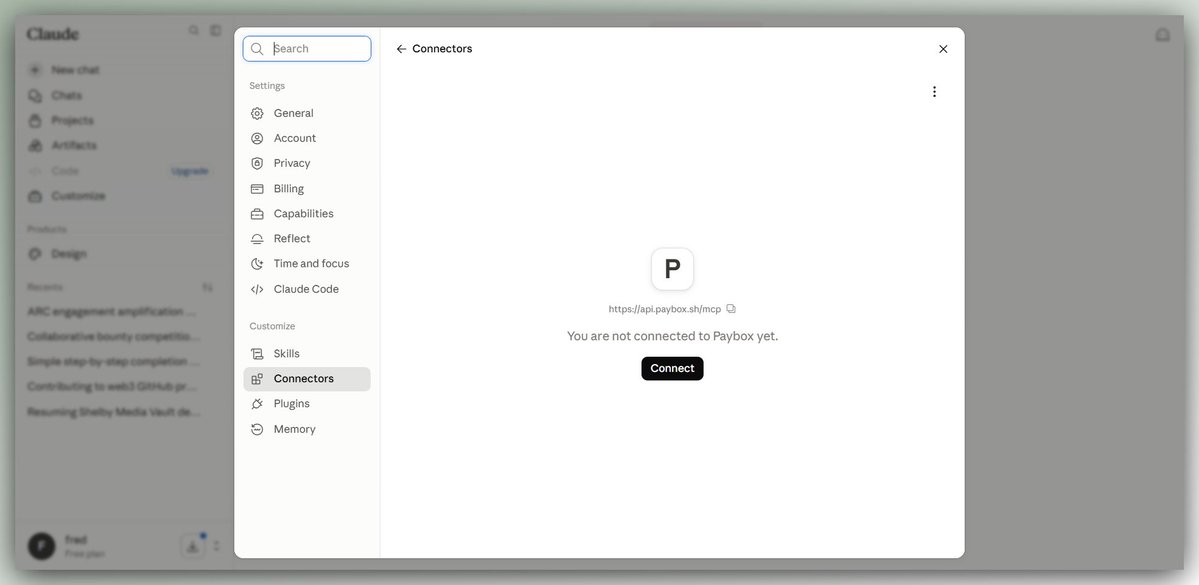Toggle the sidebar collapse icon
Viewport: 1199px width, 585px height.
216,31
